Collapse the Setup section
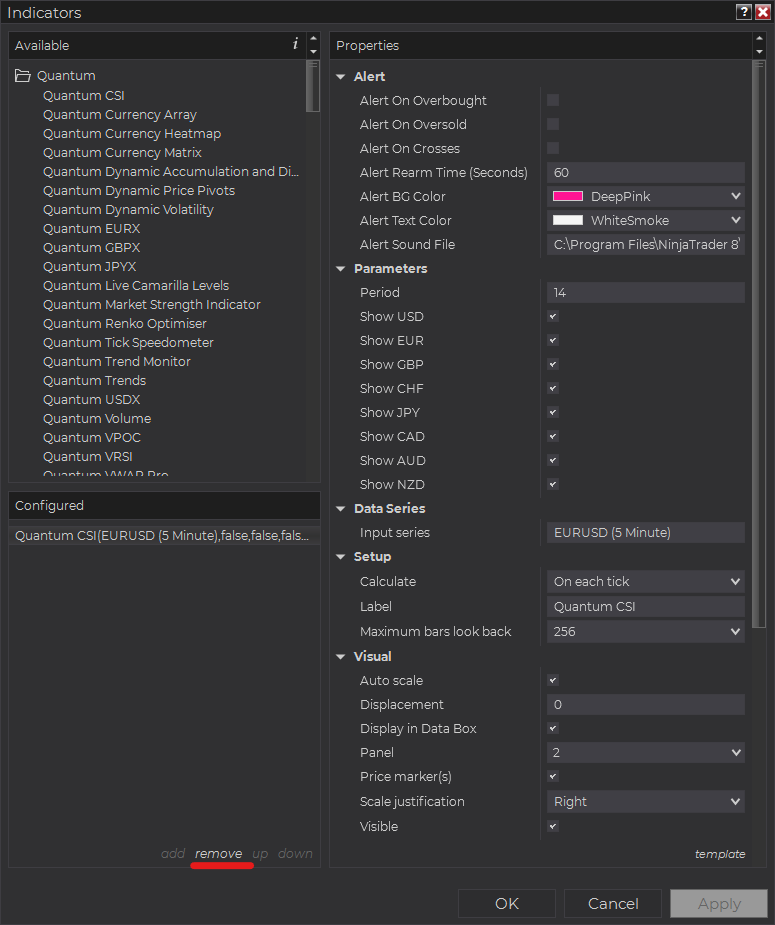The height and width of the screenshot is (925, 775). click(x=340, y=557)
